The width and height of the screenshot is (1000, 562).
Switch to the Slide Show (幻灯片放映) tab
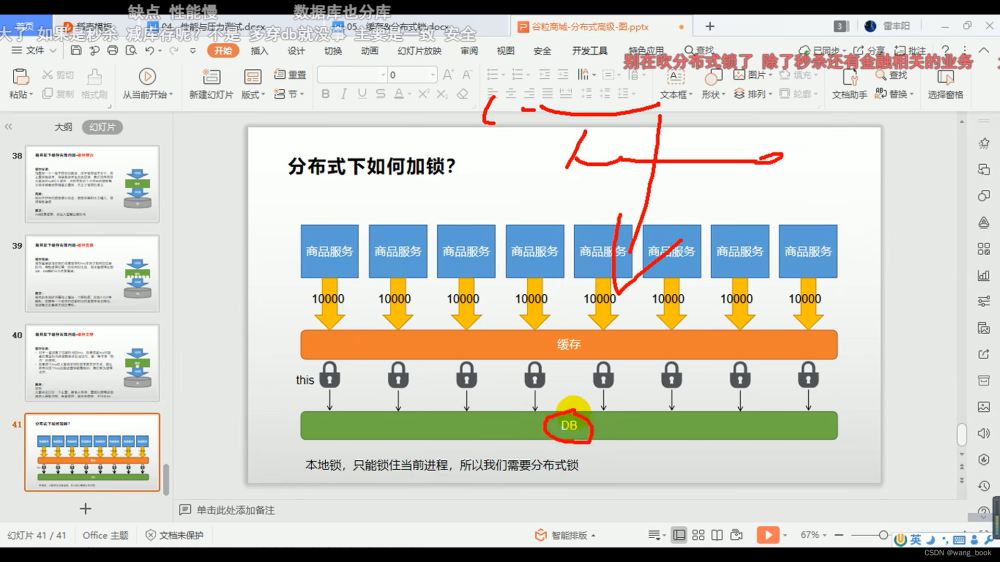(419, 50)
